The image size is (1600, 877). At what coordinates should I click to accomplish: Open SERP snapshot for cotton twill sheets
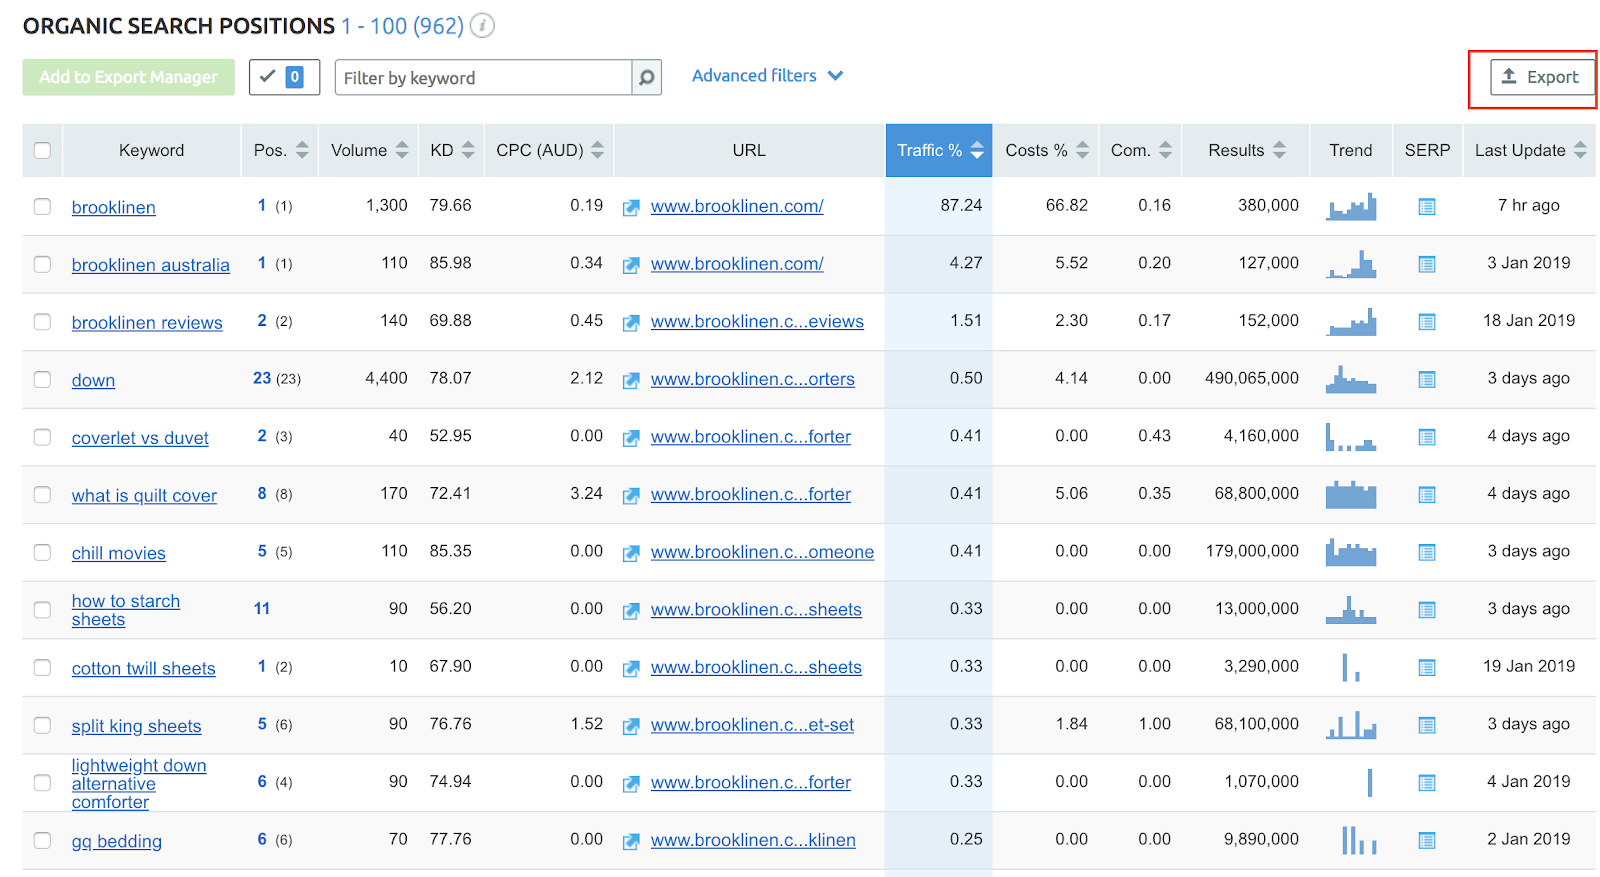point(1427,668)
